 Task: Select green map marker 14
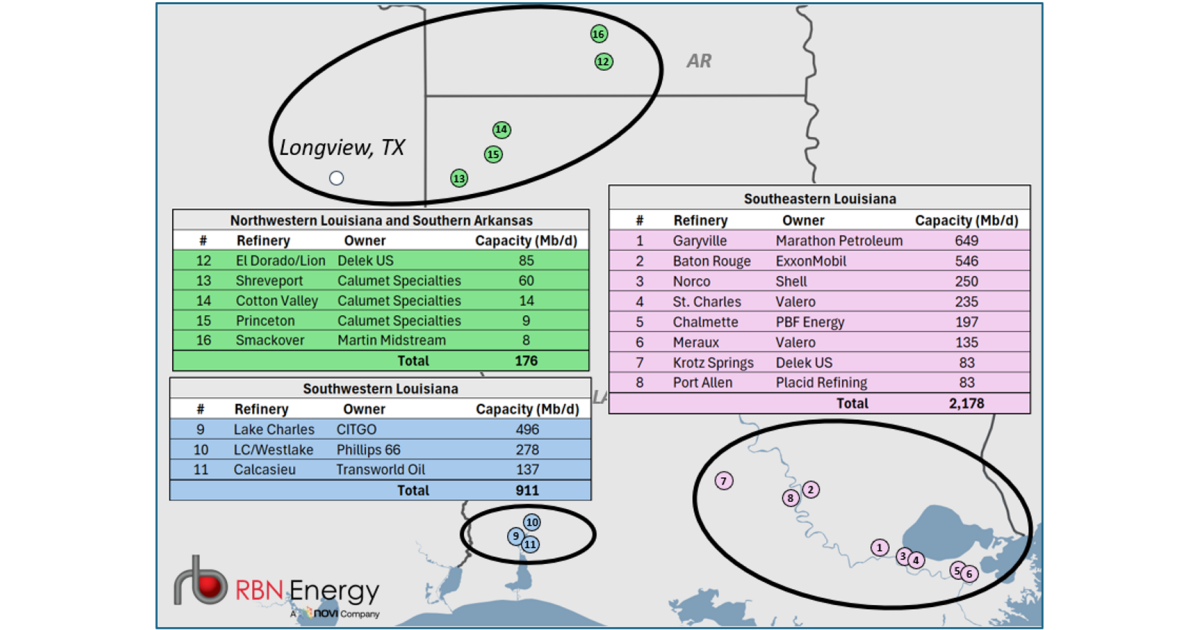501,130
